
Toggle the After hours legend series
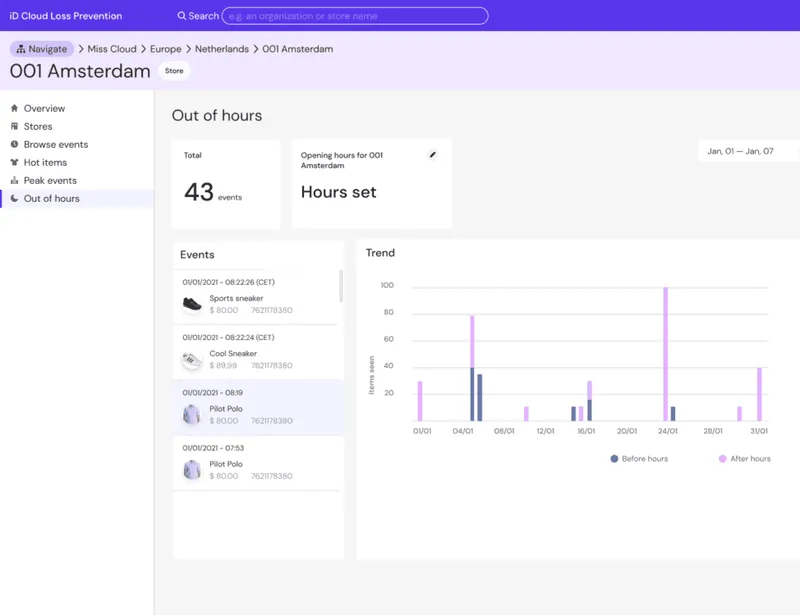(745, 458)
